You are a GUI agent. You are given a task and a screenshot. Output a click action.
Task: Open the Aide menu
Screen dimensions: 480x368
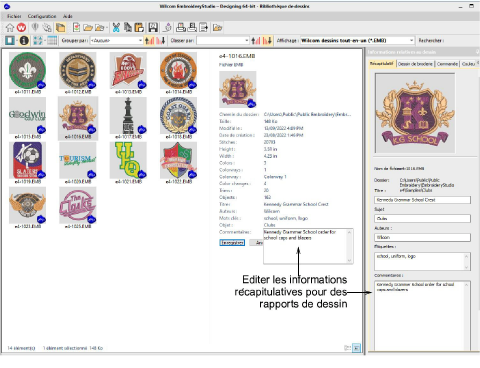pyautogui.click(x=68, y=16)
